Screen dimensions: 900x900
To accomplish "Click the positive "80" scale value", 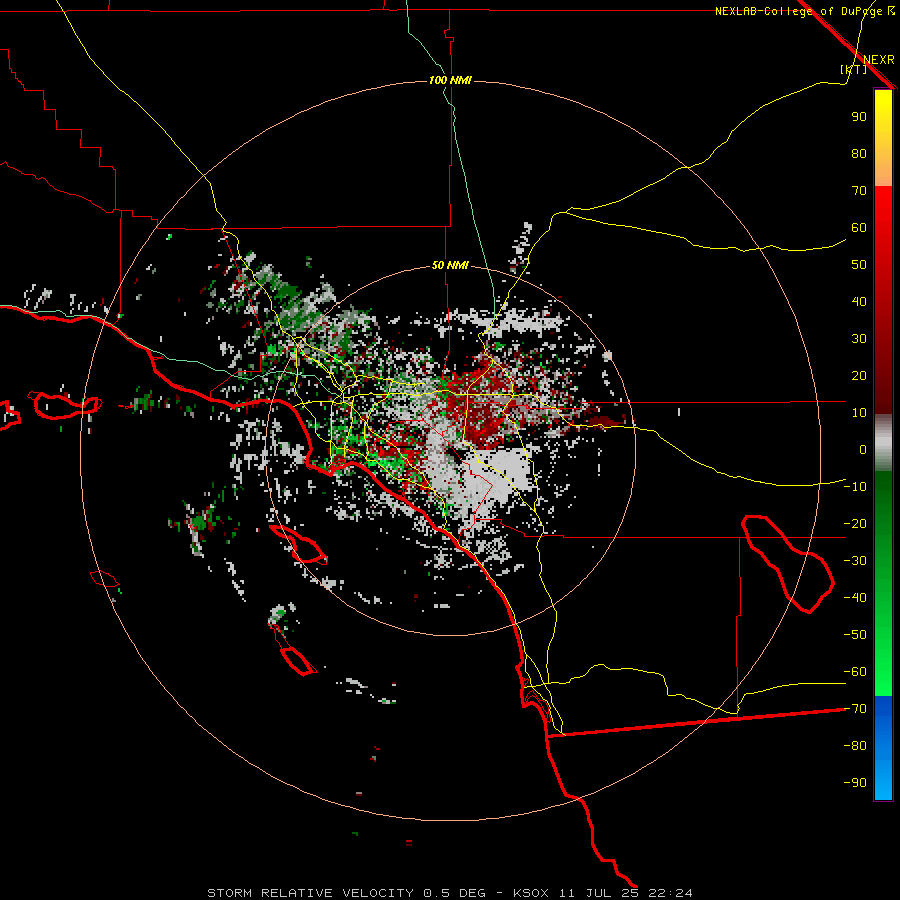I will (859, 154).
